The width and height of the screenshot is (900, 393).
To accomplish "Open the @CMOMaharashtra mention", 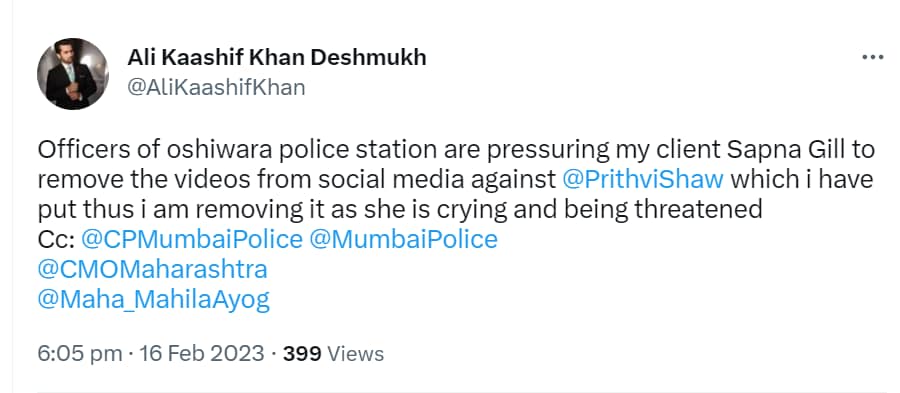I will point(153,270).
